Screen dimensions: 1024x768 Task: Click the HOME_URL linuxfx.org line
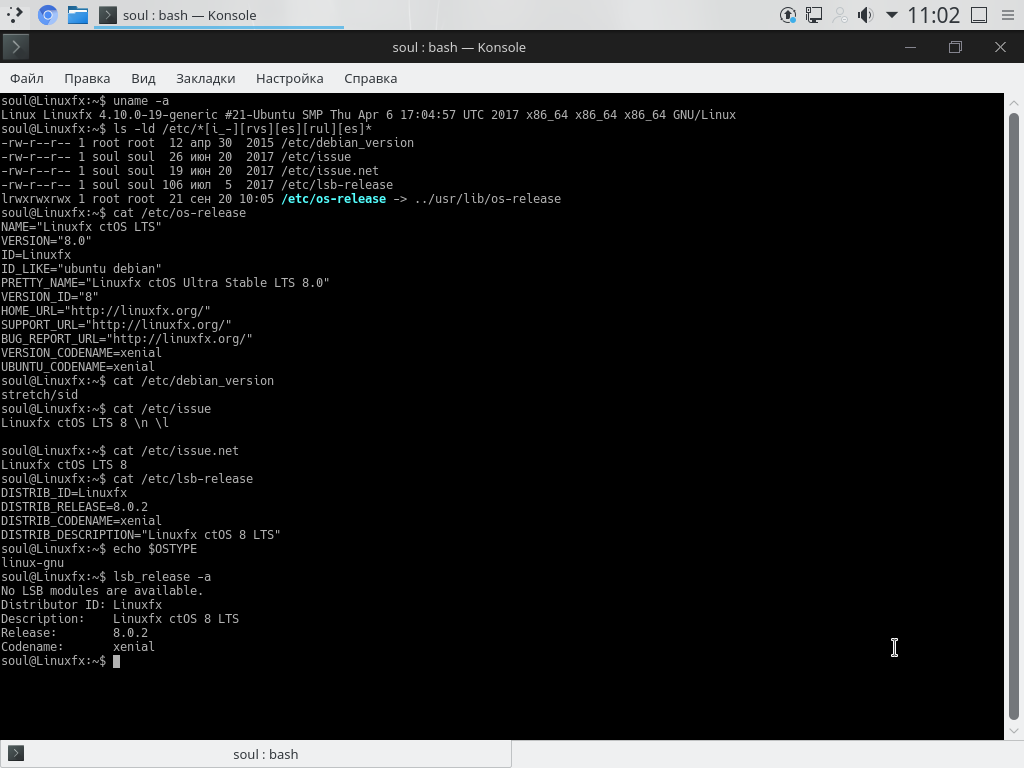click(106, 311)
